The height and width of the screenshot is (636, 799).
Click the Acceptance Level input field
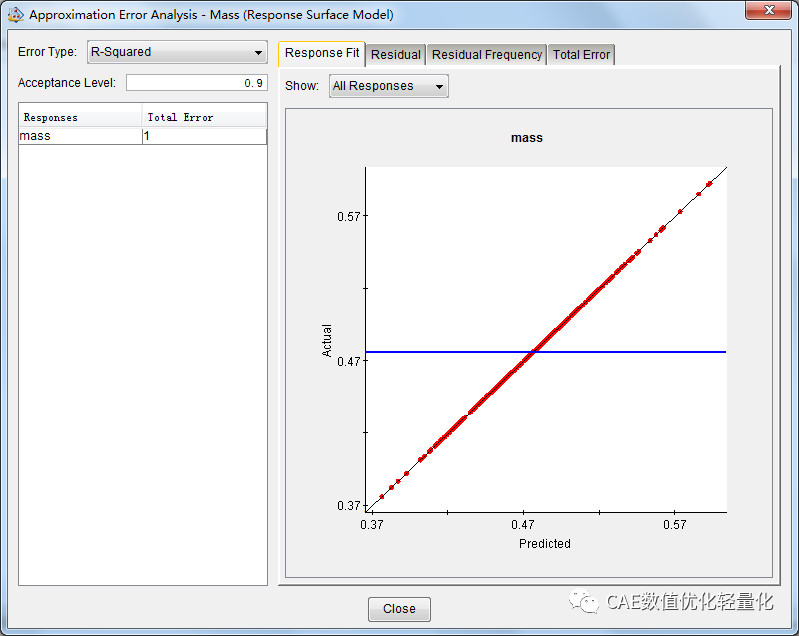tap(197, 83)
